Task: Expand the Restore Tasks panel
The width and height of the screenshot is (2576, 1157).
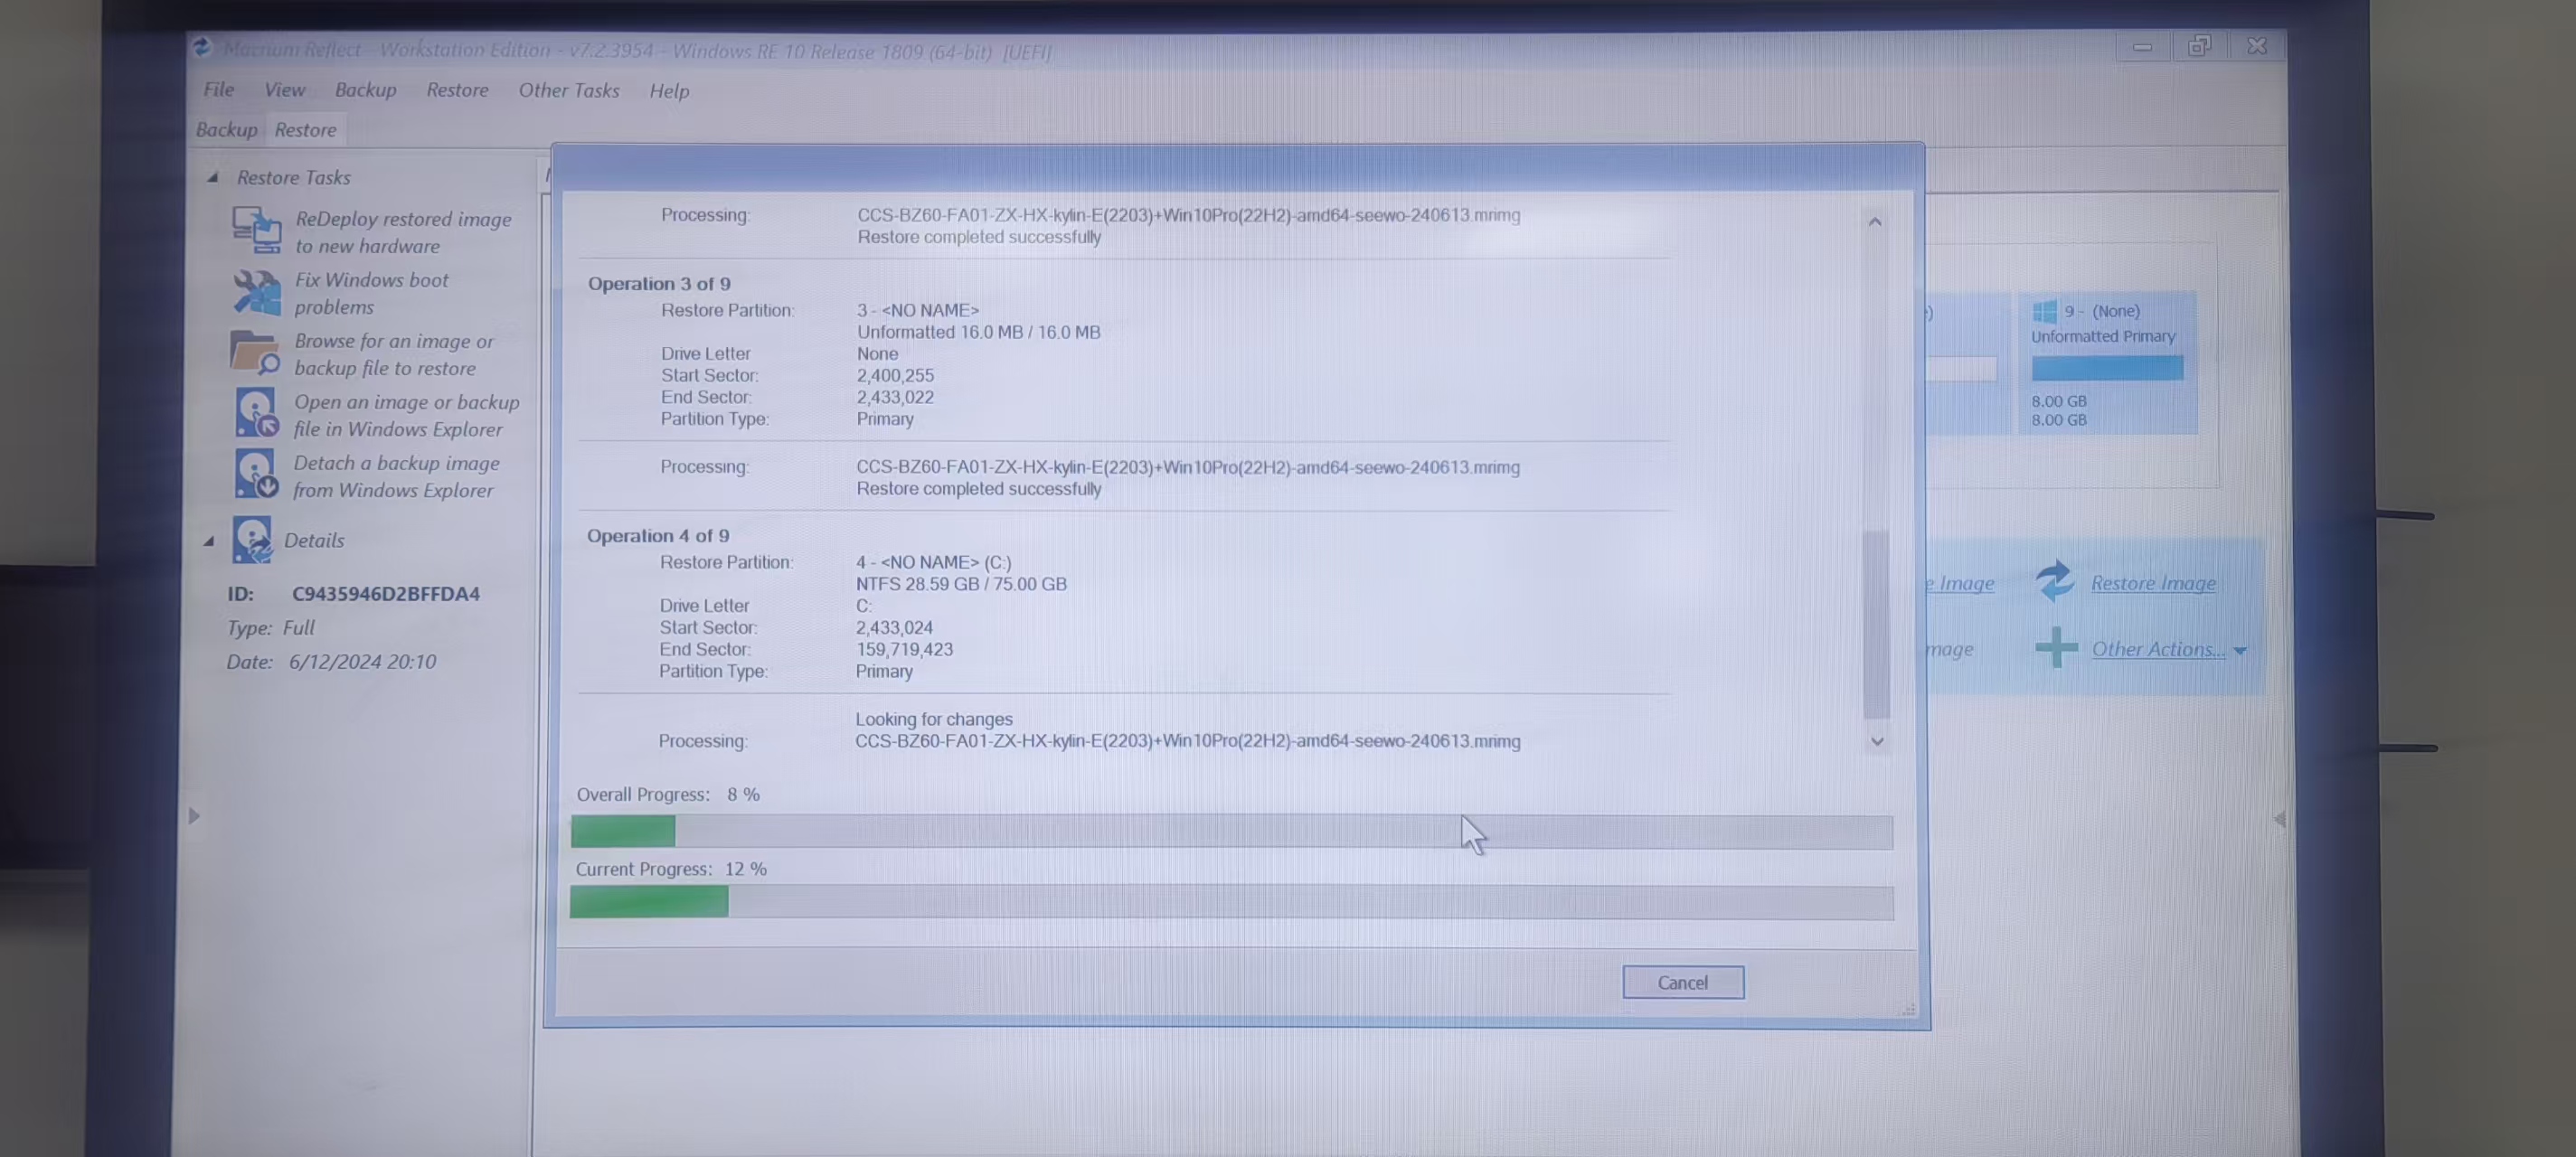Action: click(x=211, y=177)
